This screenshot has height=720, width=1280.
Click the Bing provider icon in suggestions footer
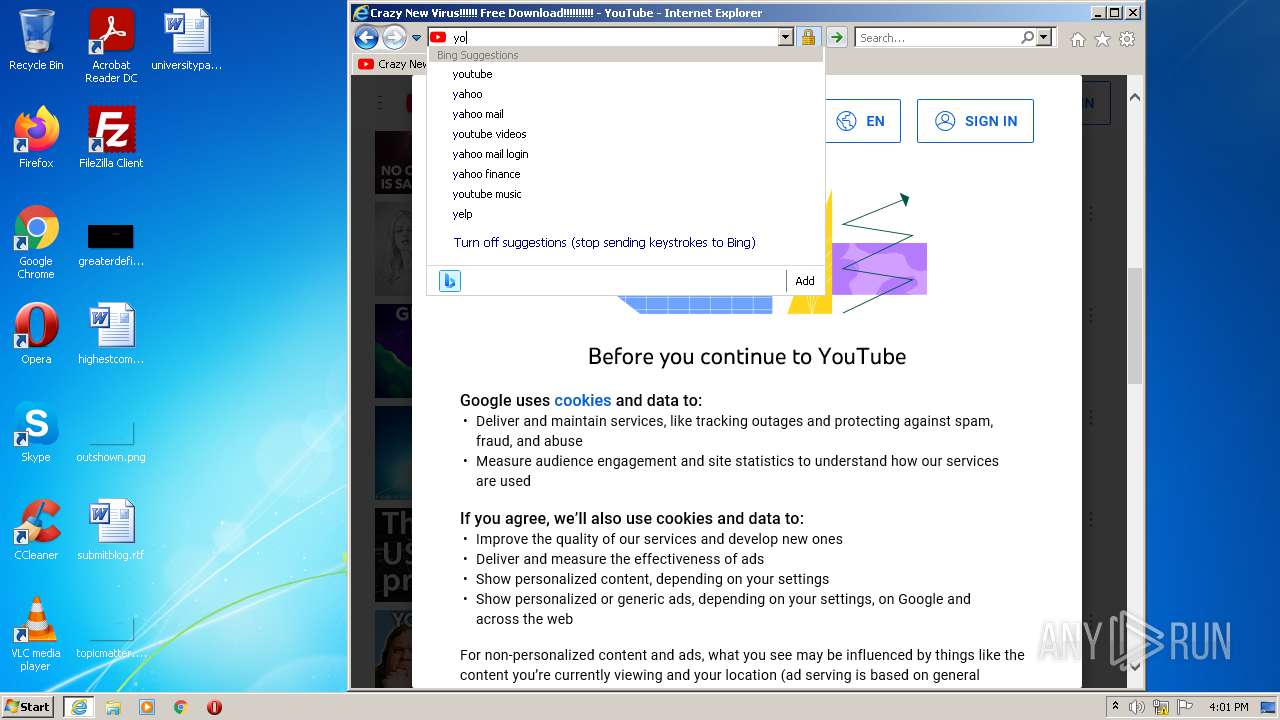450,281
